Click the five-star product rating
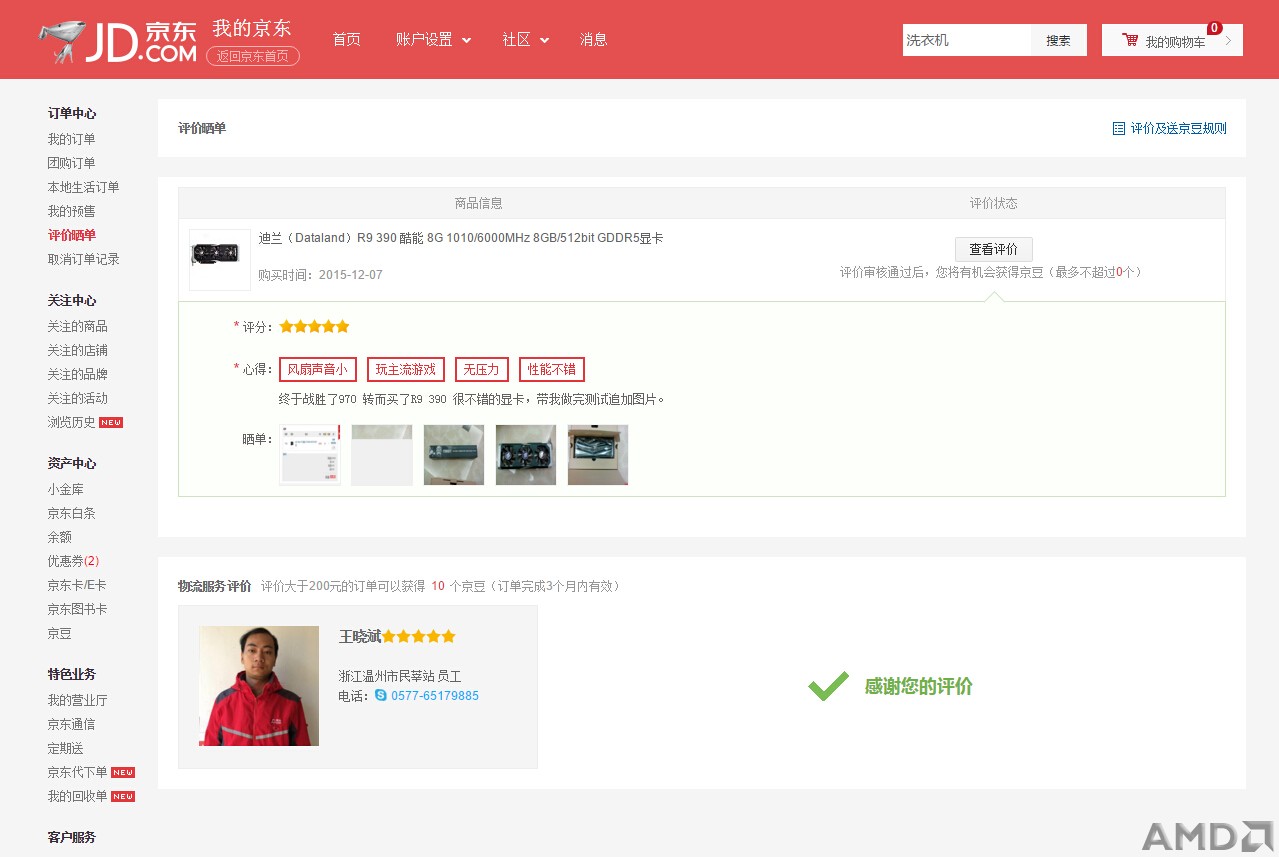Viewport: 1279px width, 857px height. tap(314, 326)
